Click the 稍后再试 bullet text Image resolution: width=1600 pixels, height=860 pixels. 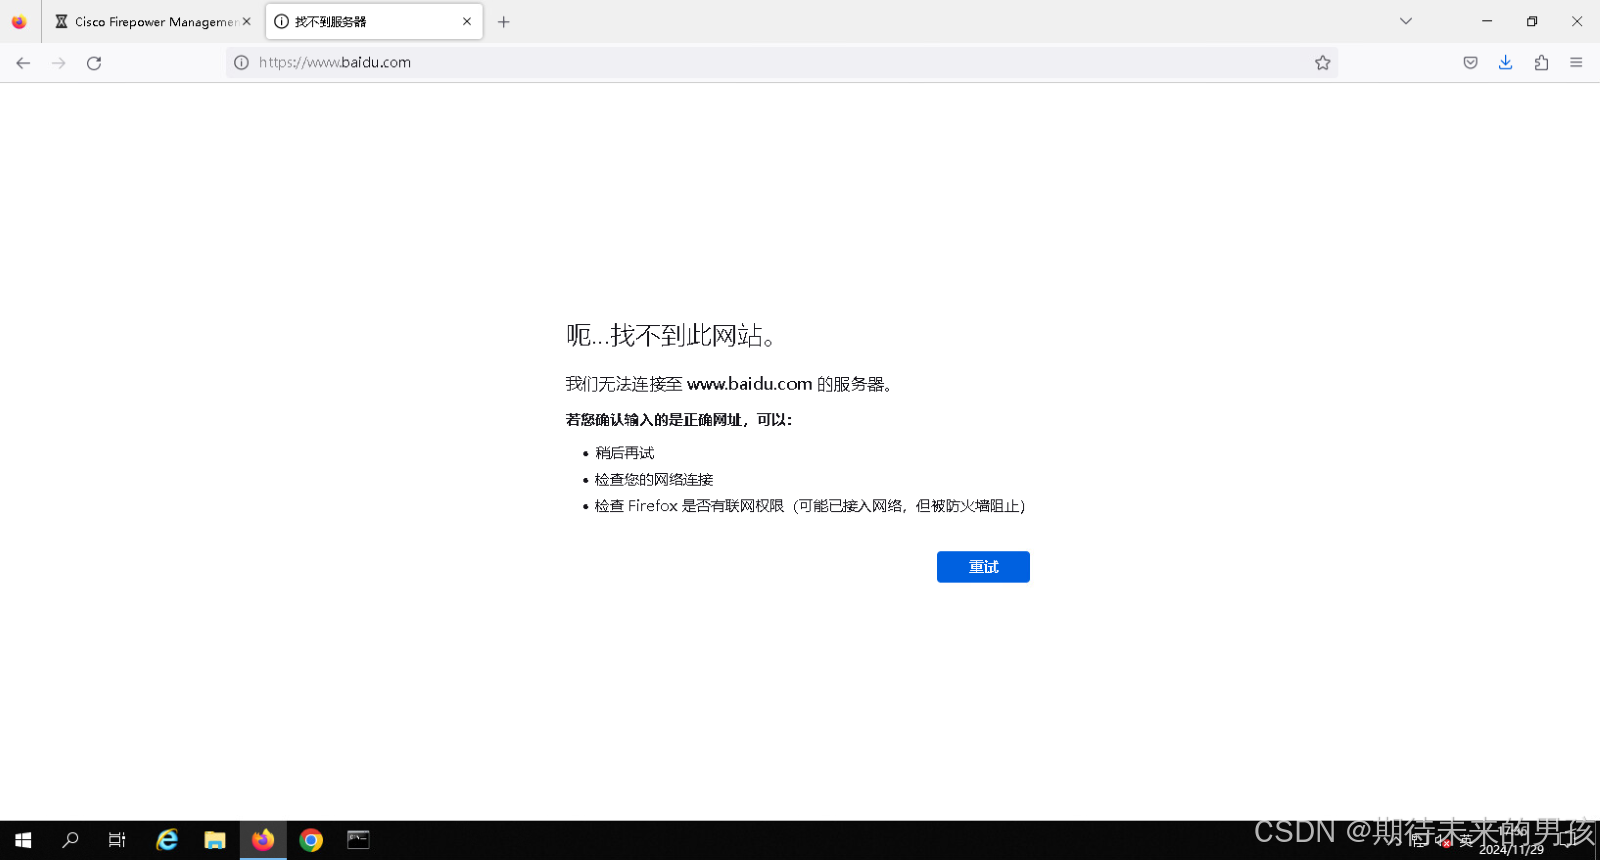tap(625, 453)
